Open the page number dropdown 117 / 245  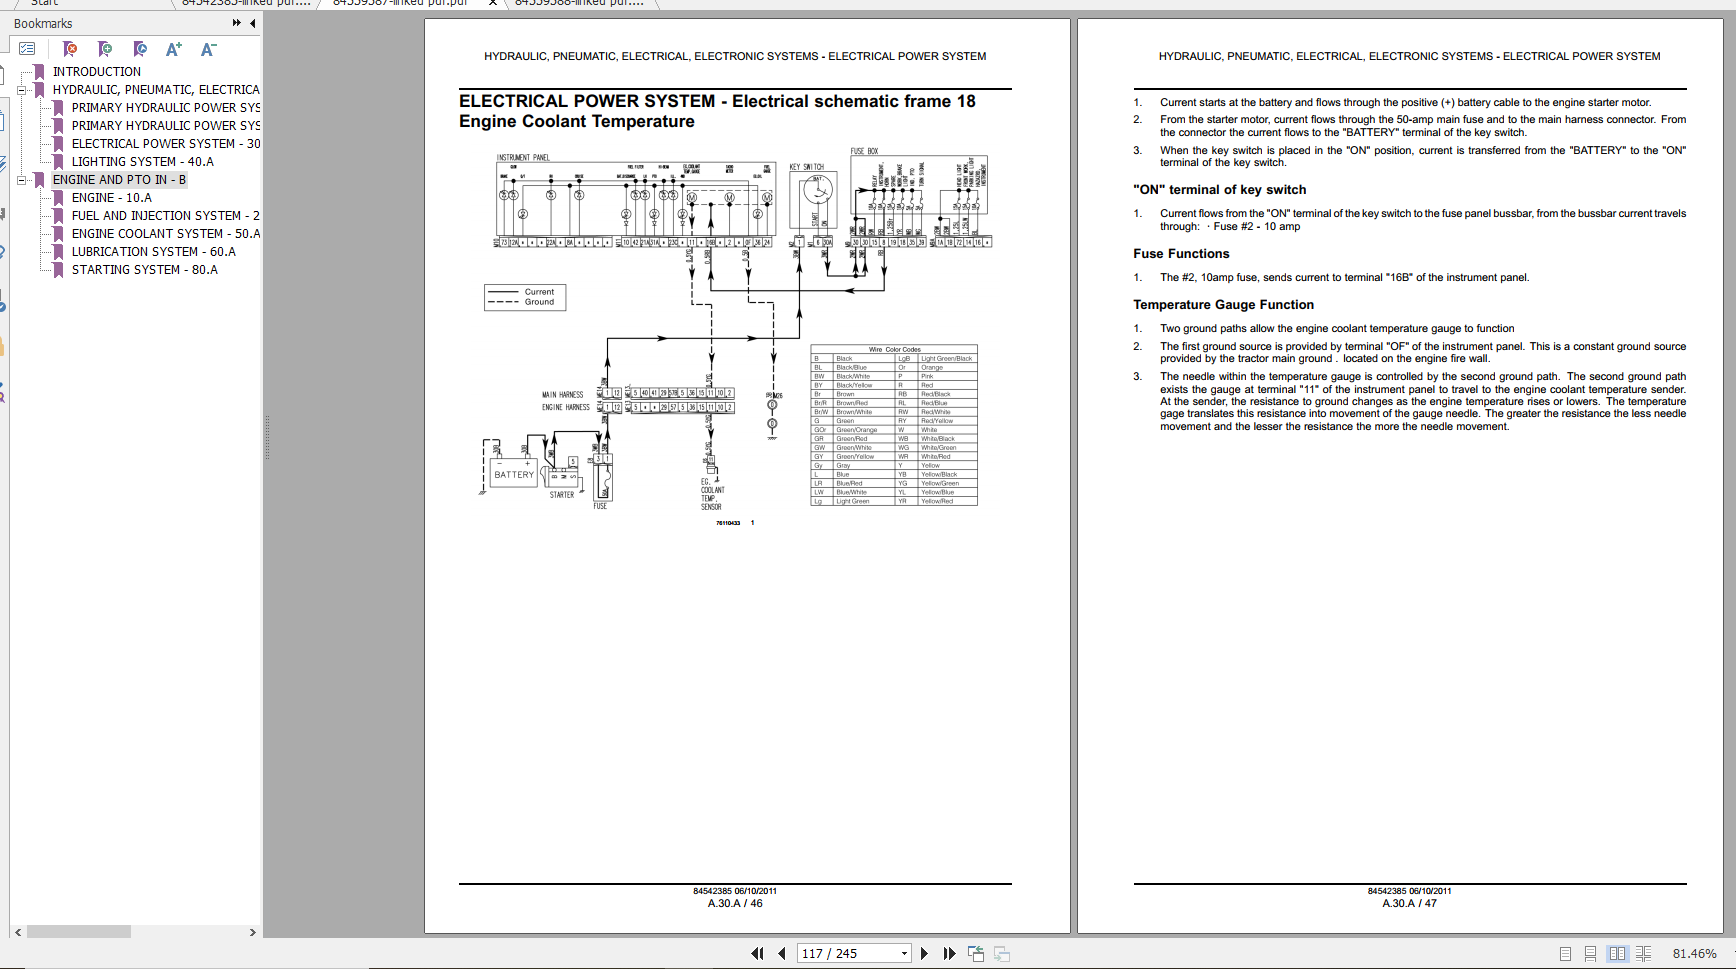pos(904,954)
